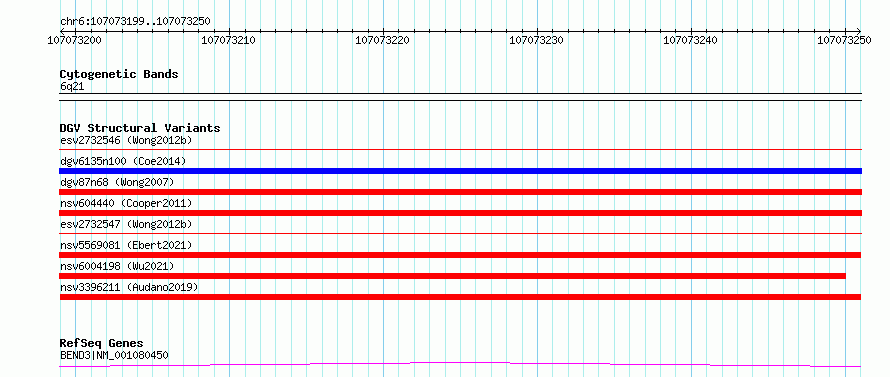Screen dimensions: 890x377
Task: Click the blue dgv6135n100 variant bar
Action: tap(460, 171)
